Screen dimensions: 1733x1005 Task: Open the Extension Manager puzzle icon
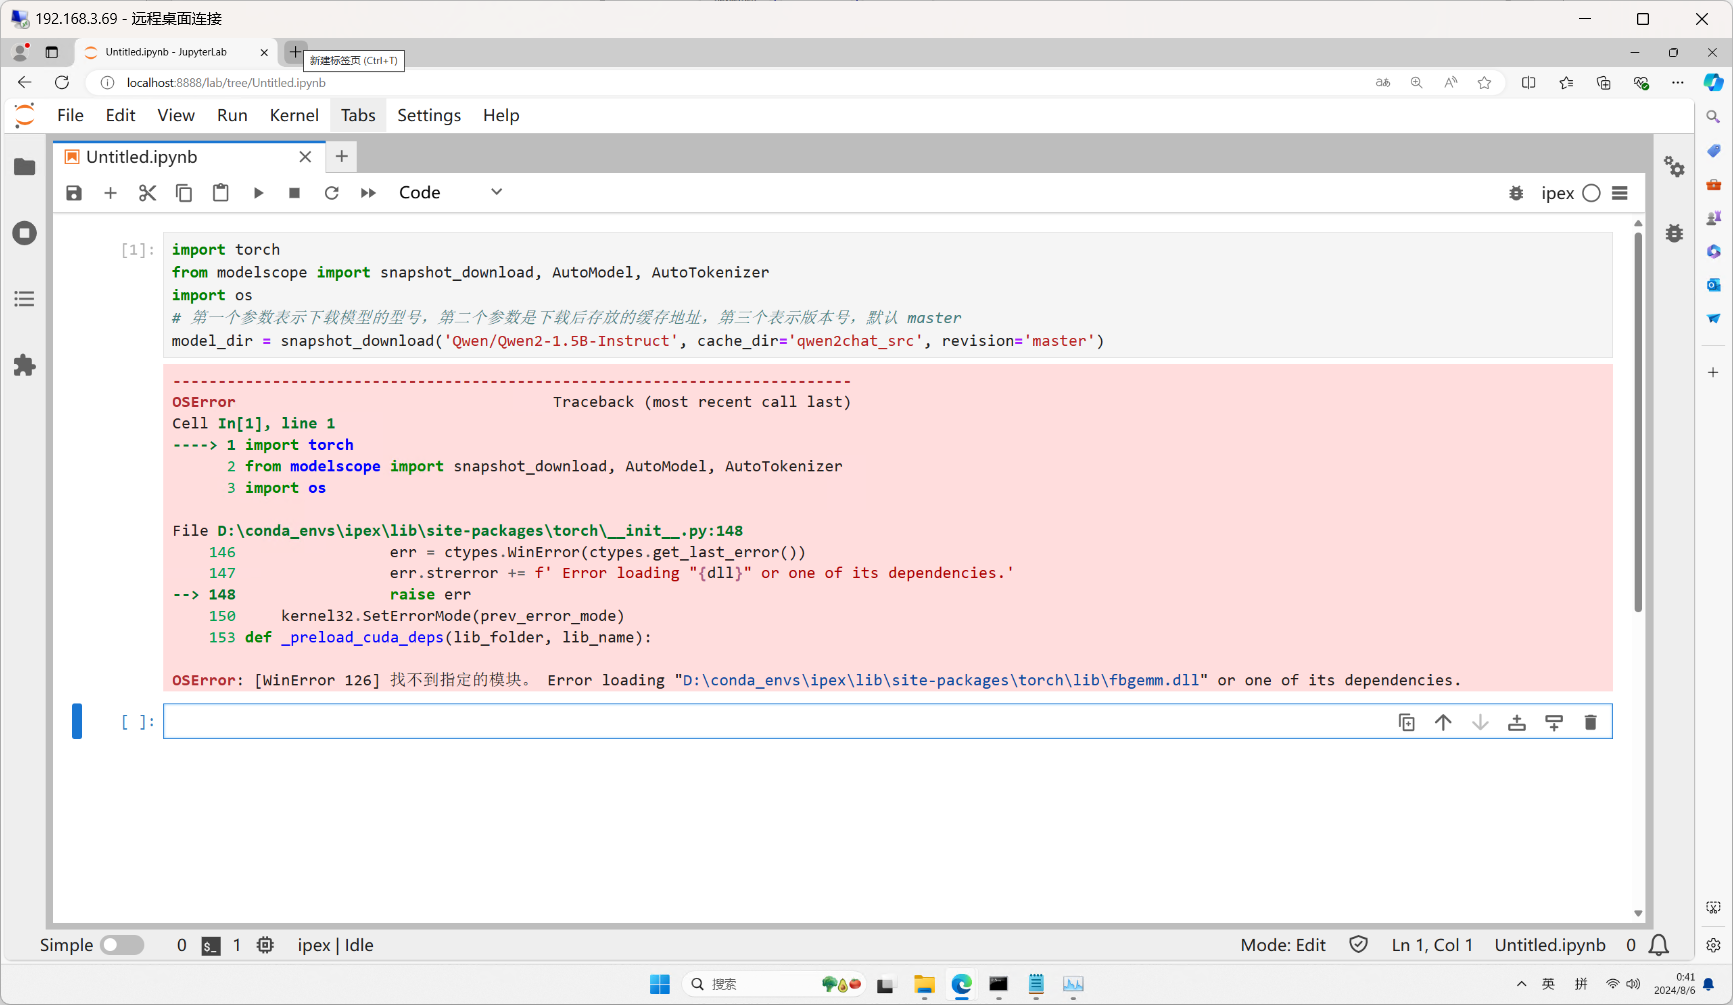pos(25,365)
